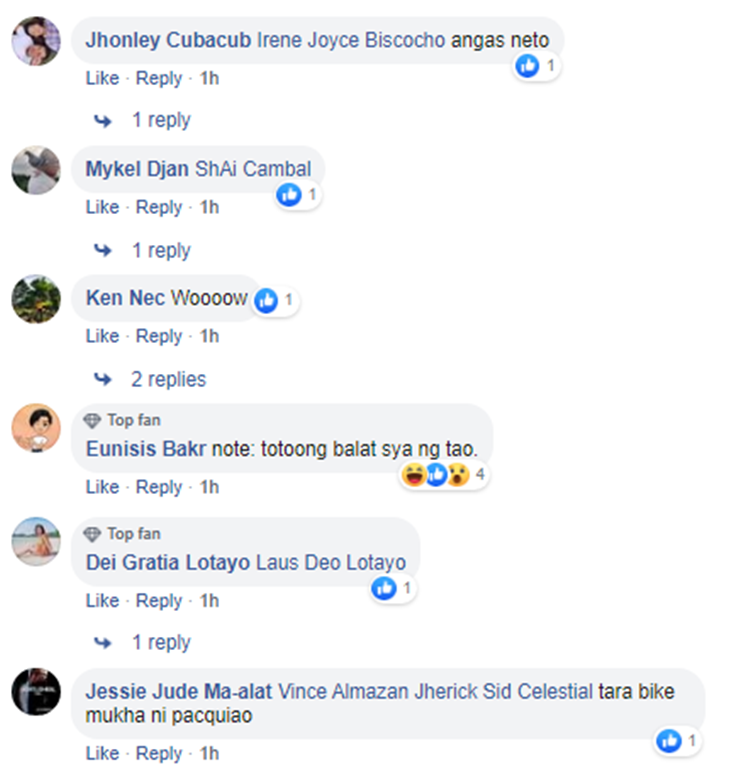This screenshot has width=750, height=777.
Task: Click the like reaction on Jessie Jude Ma-alat's comment
Action: pos(669,741)
